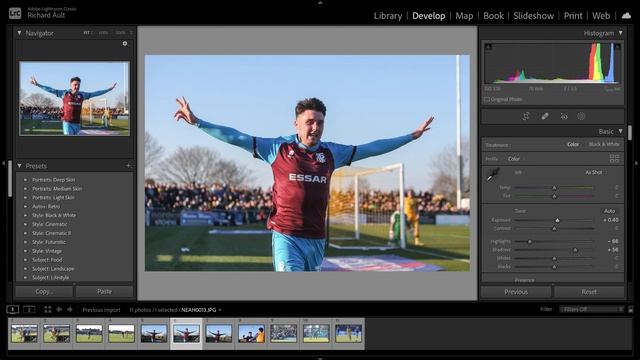The height and width of the screenshot is (360, 640).
Task: Click the right panel vertical scrollbar
Action: click(630, 133)
